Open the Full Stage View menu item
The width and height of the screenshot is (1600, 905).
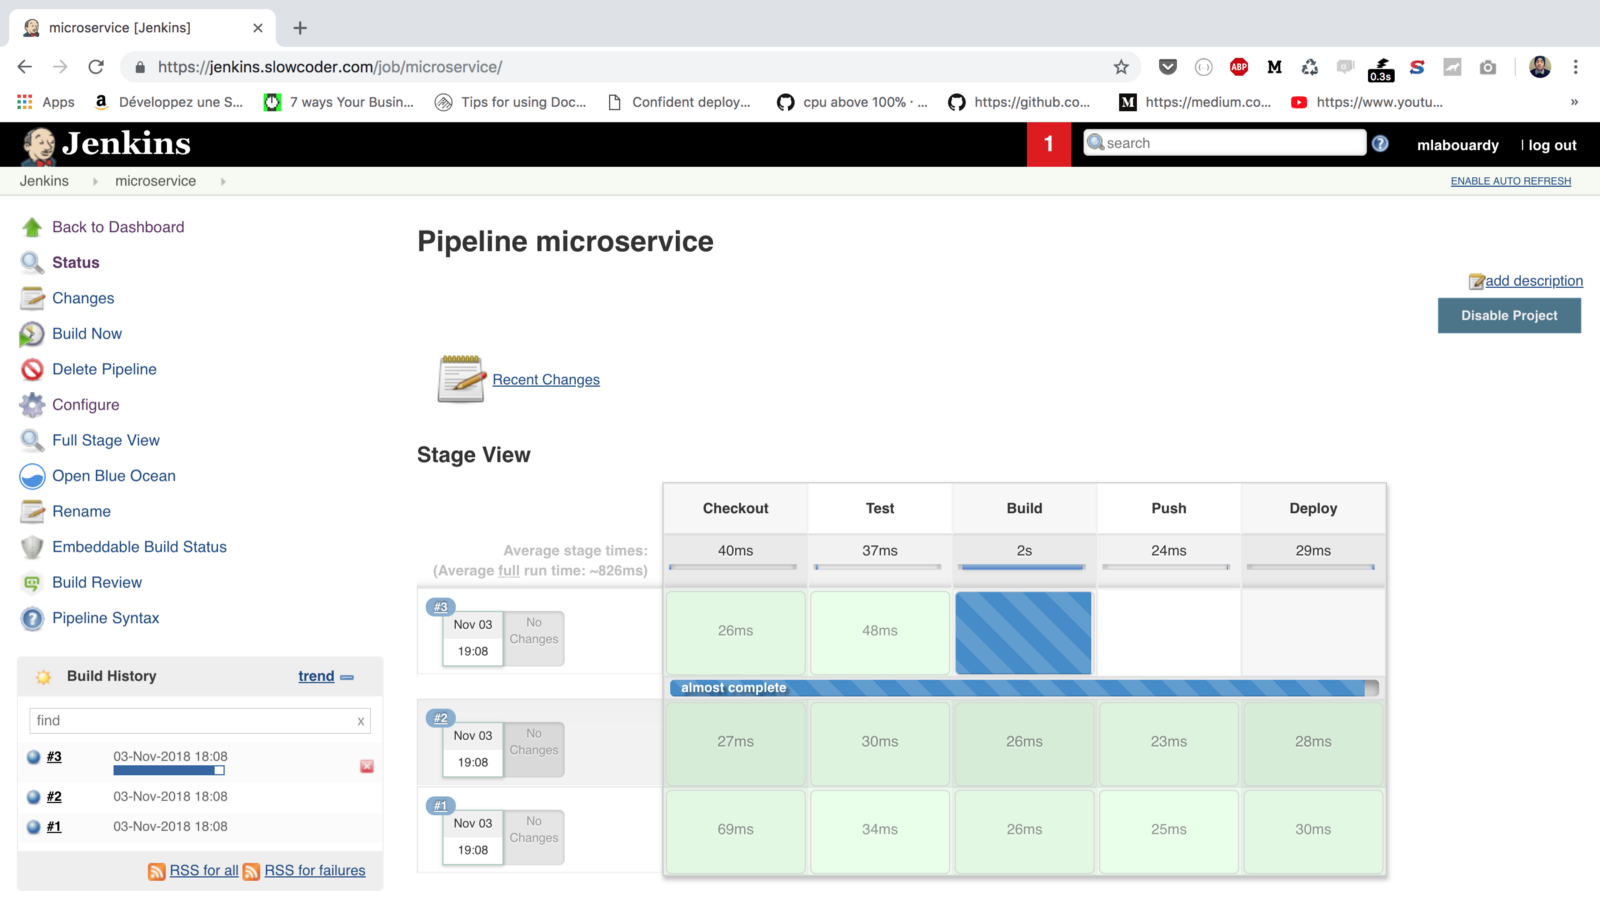[105, 440]
